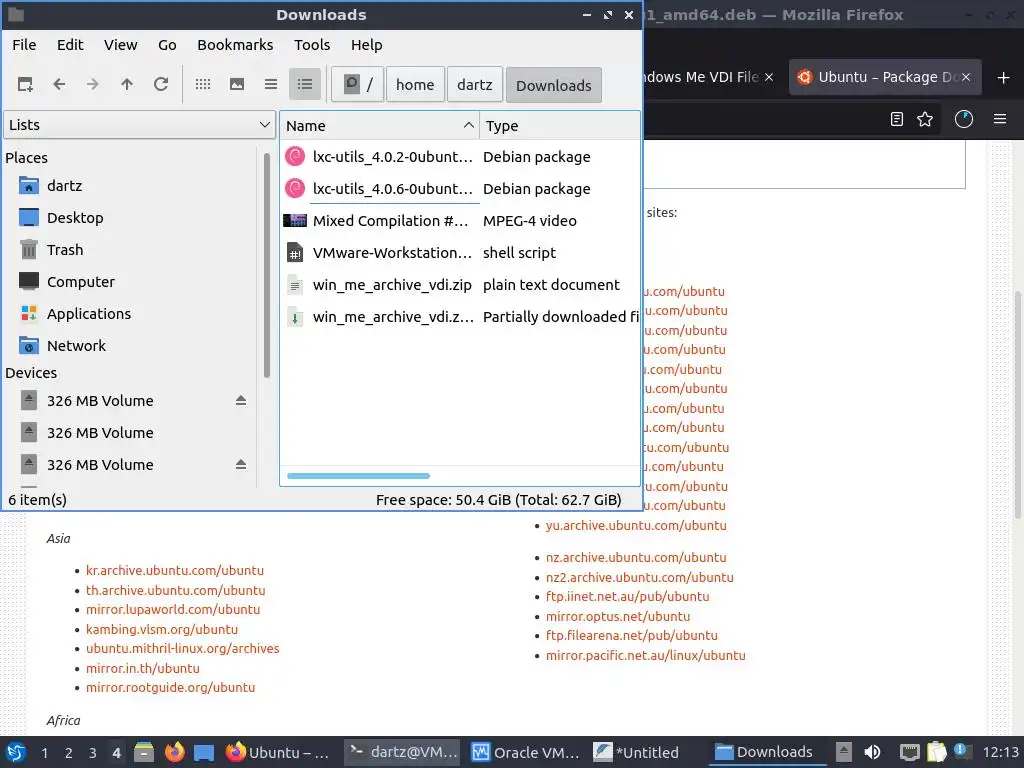The width and height of the screenshot is (1024, 768).
Task: Switch to Oracle VM VirtualBox taskbar entry
Action: 526,752
